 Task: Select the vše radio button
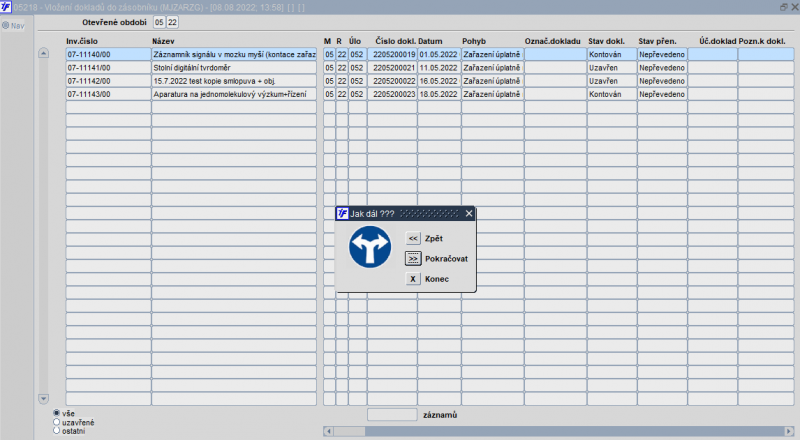pyautogui.click(x=57, y=413)
